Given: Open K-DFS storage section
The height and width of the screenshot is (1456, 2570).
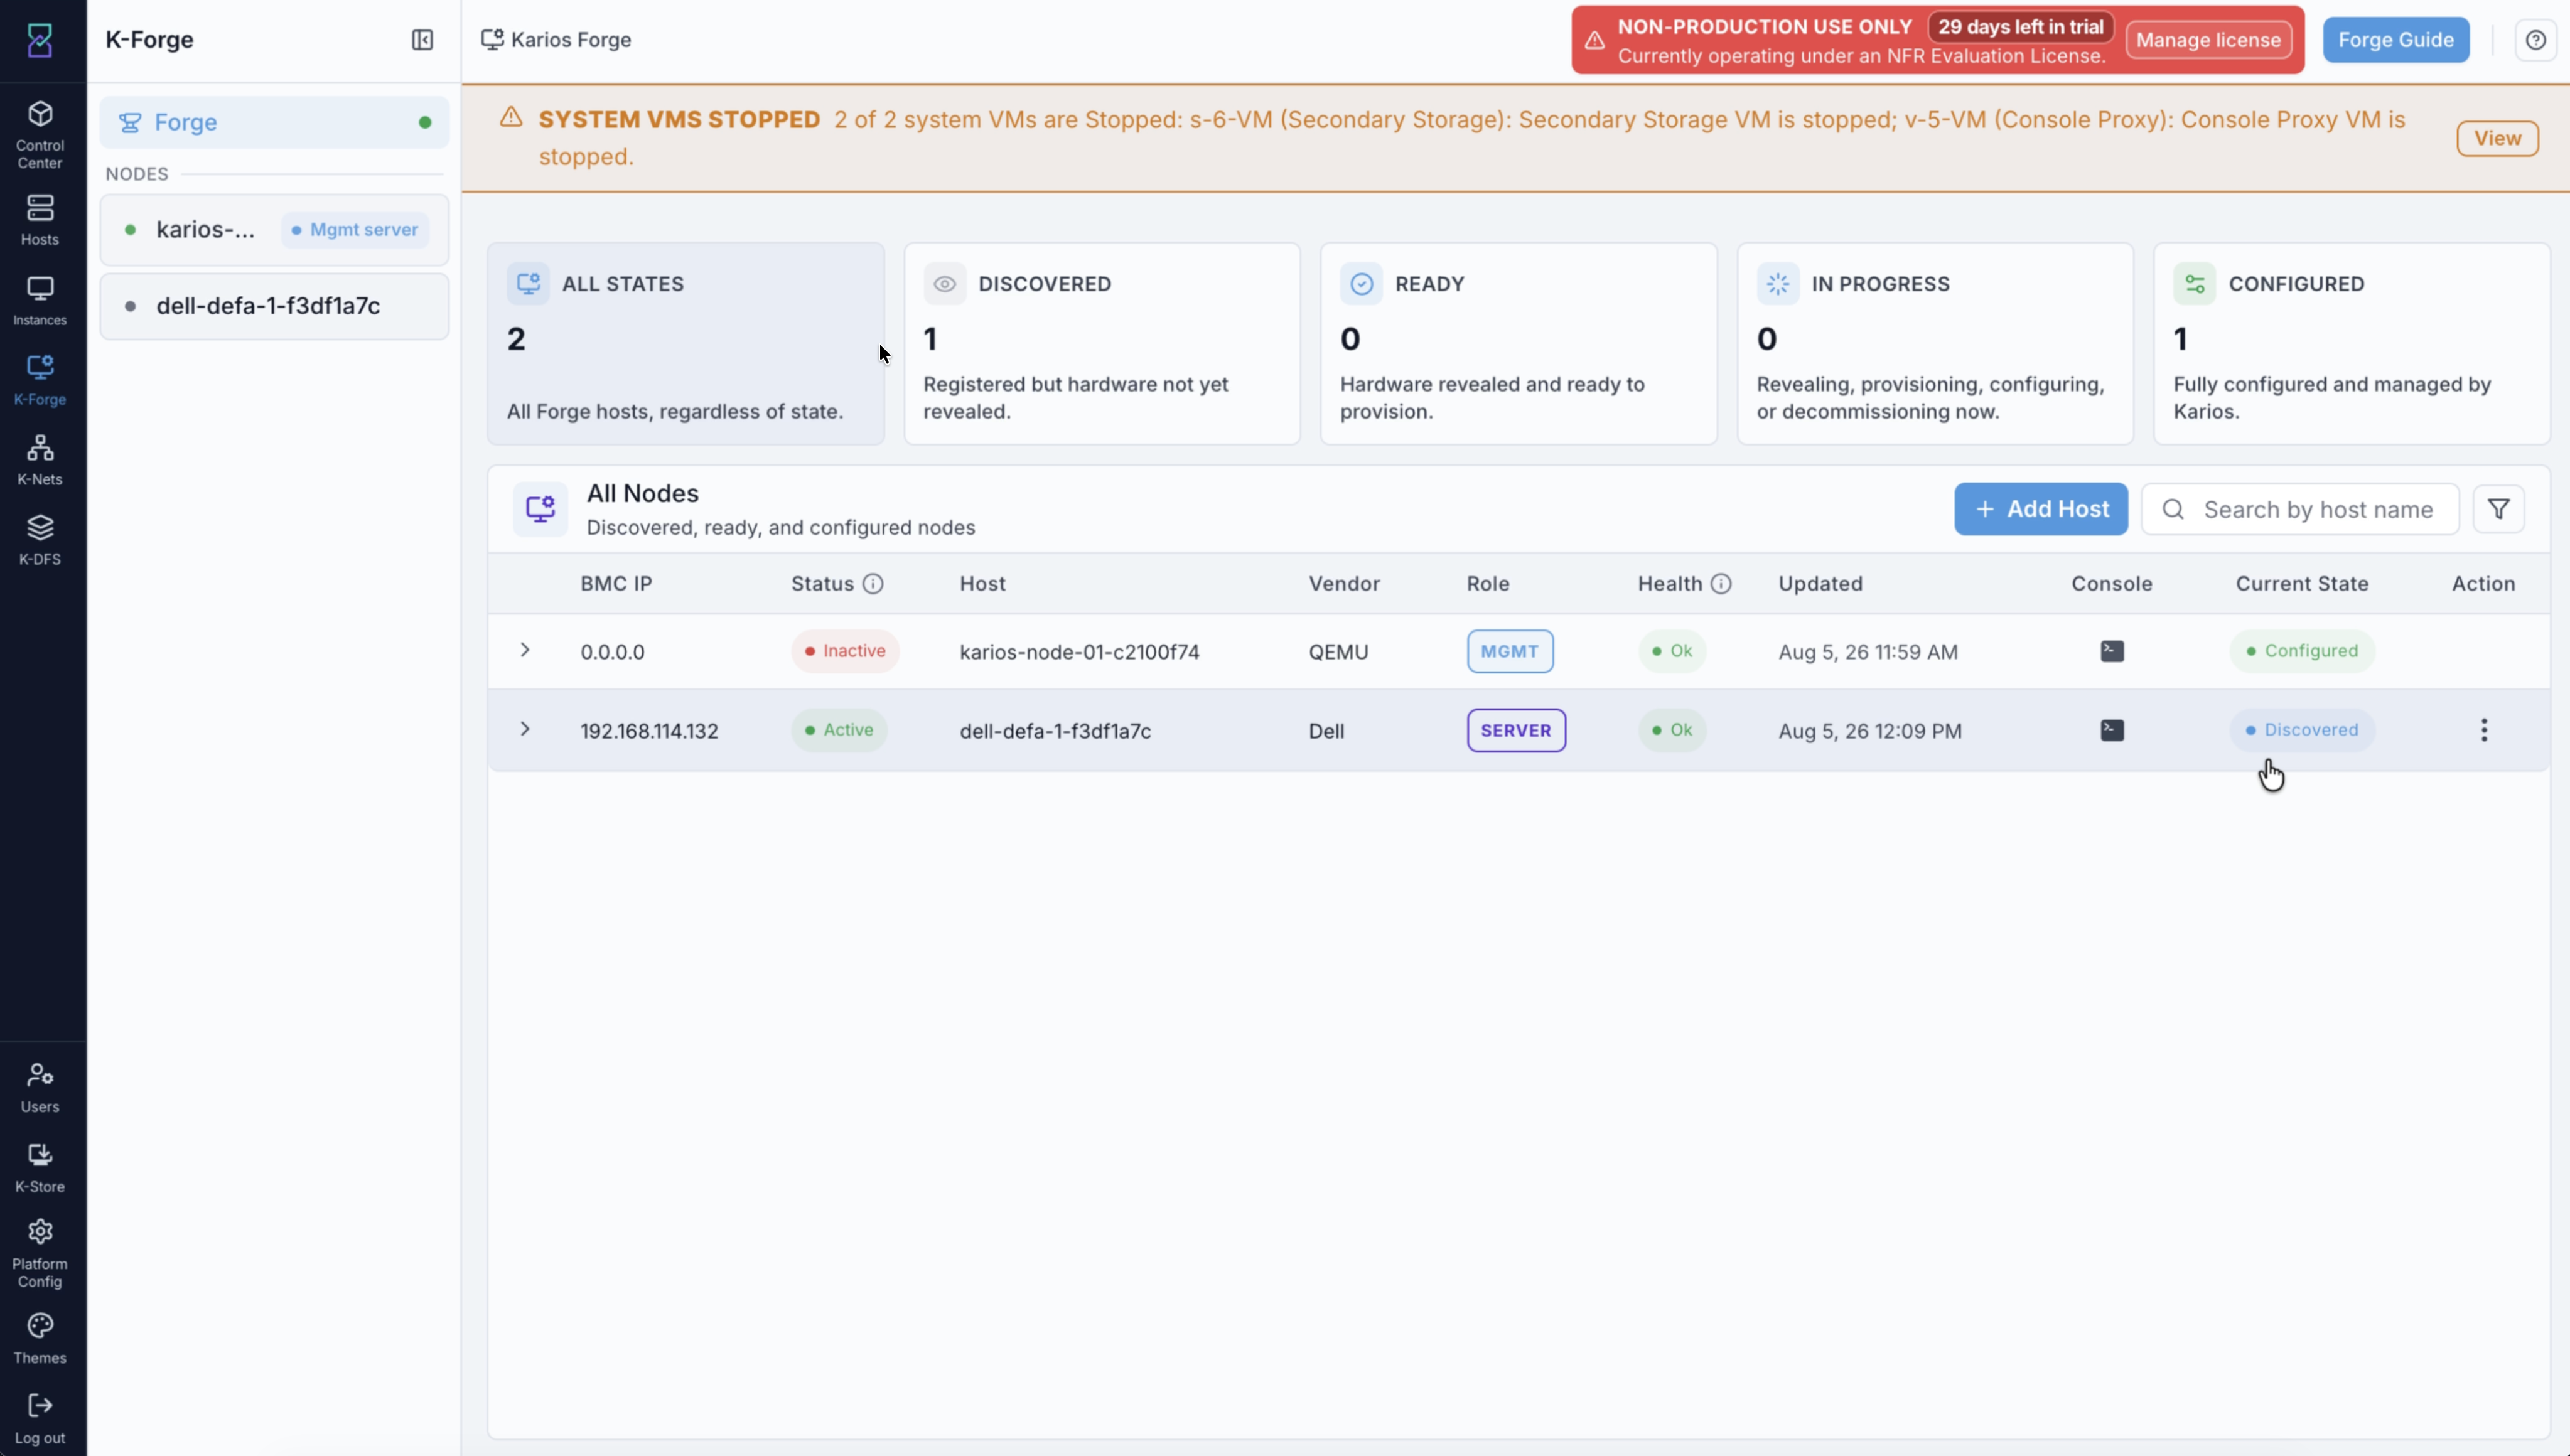Looking at the screenshot, I should click(40, 540).
